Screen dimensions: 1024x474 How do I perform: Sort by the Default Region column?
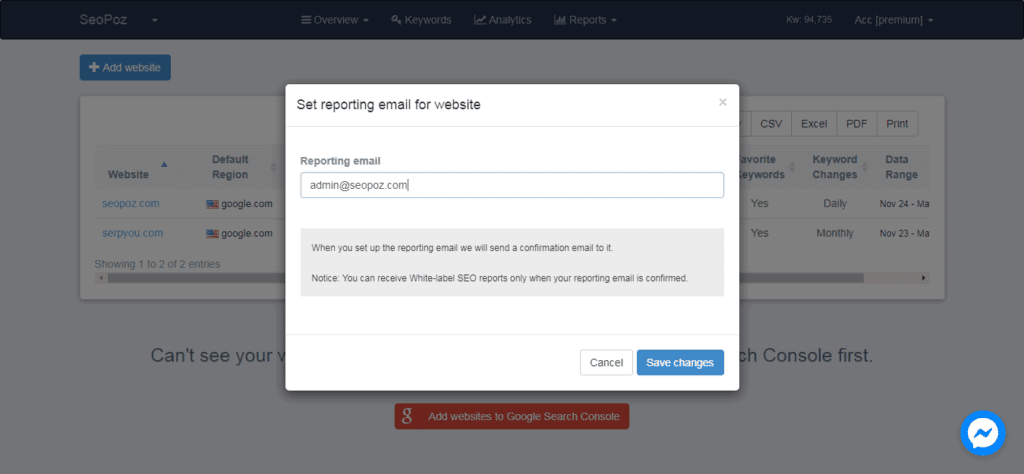(x=240, y=167)
